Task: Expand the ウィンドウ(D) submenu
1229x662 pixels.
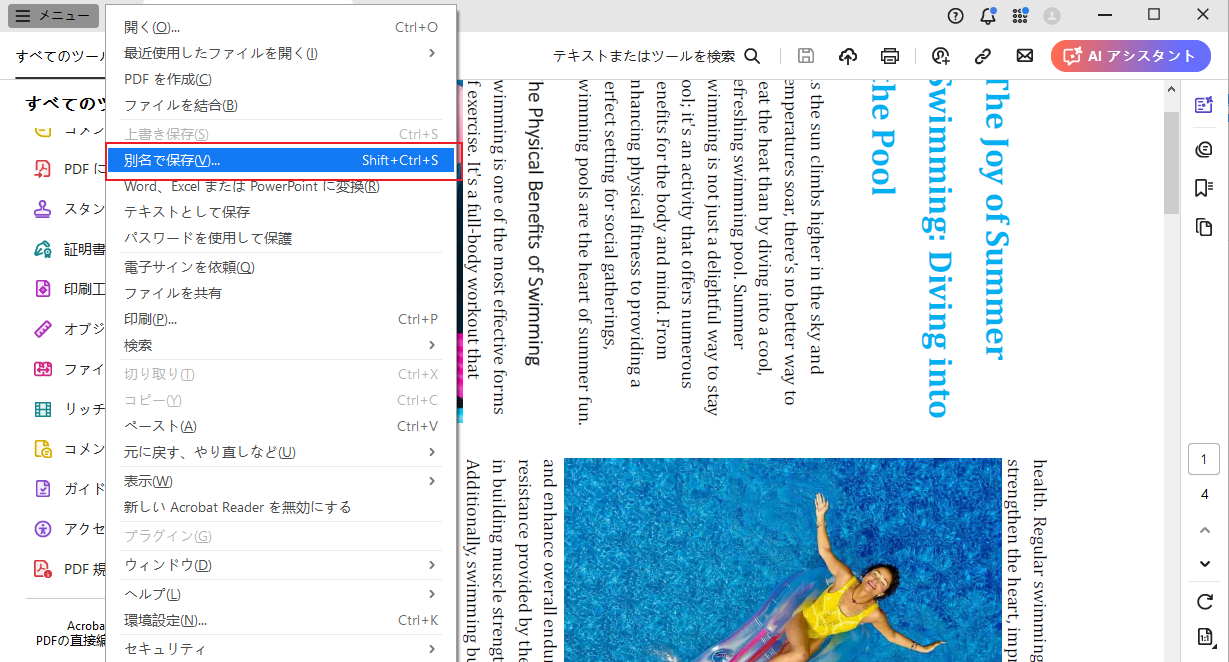Action: tap(281, 565)
